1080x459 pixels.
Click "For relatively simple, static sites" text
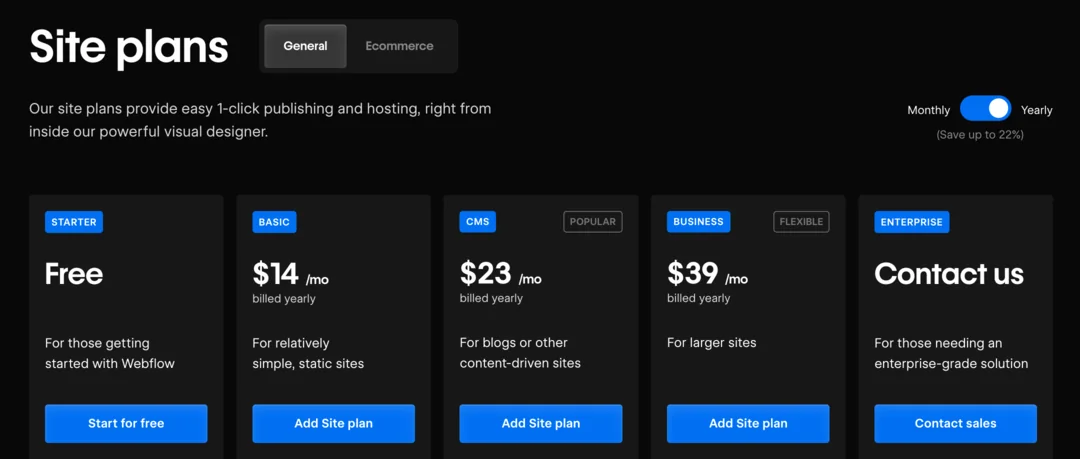click(x=308, y=353)
